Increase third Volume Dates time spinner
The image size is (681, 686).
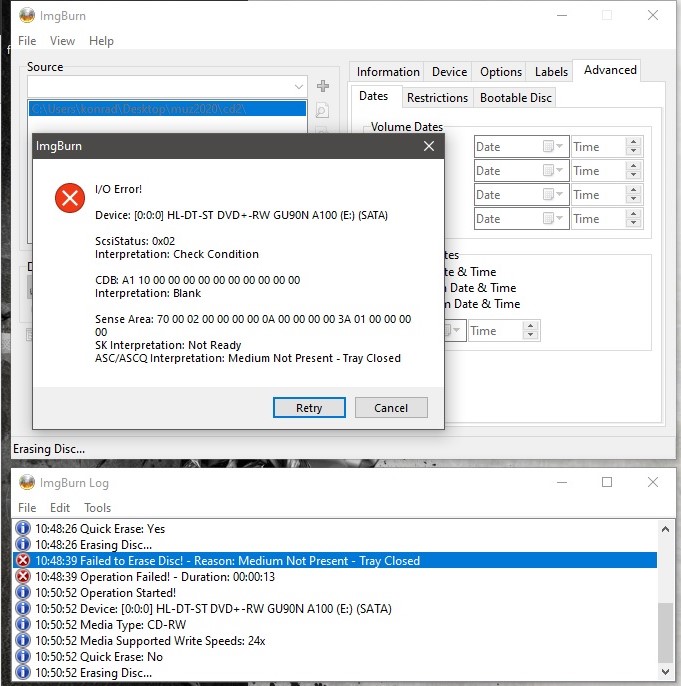(x=633, y=190)
